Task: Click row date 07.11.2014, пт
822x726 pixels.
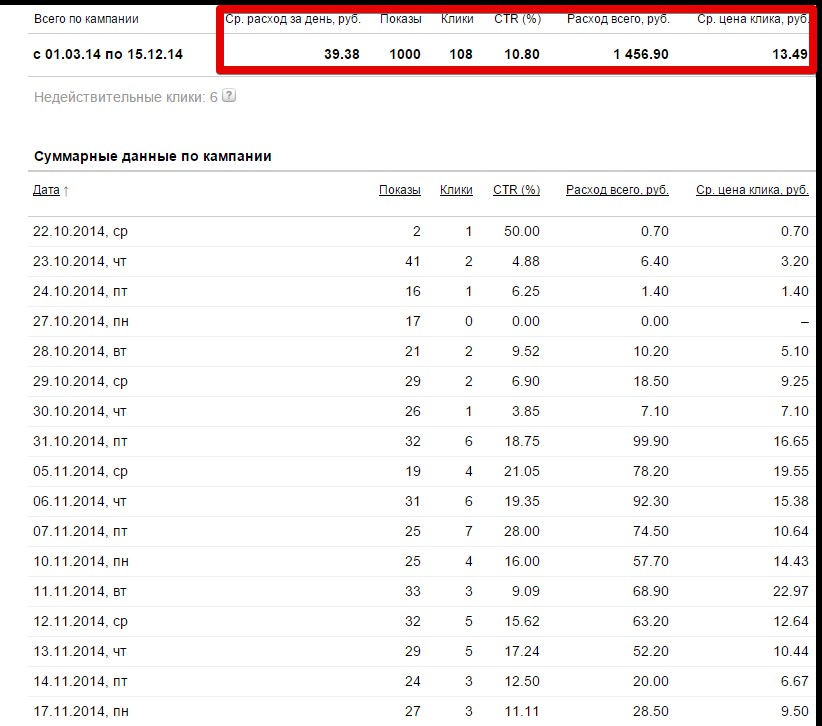Action: [x=80, y=531]
